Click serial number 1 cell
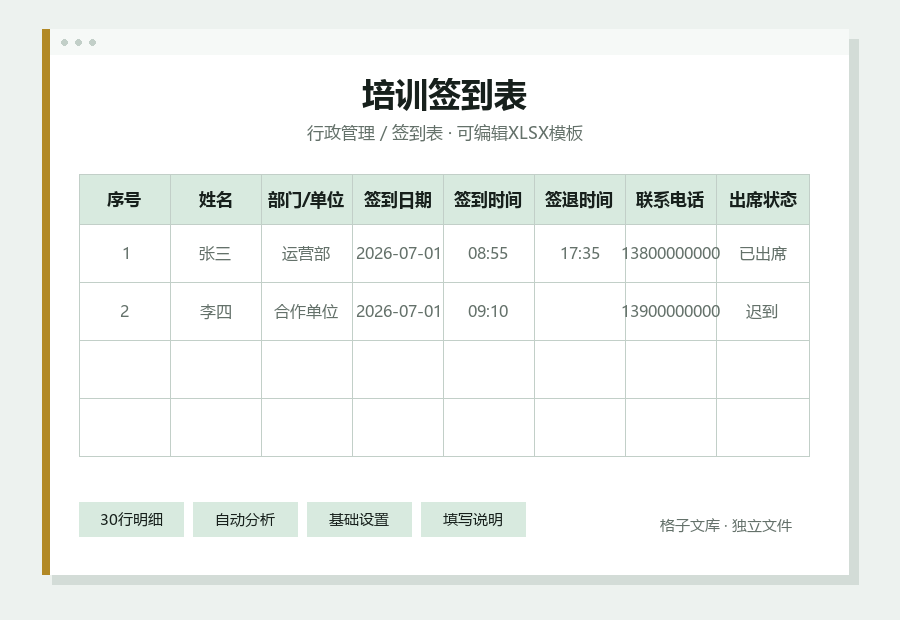Image resolution: width=900 pixels, height=620 pixels. [x=125, y=254]
